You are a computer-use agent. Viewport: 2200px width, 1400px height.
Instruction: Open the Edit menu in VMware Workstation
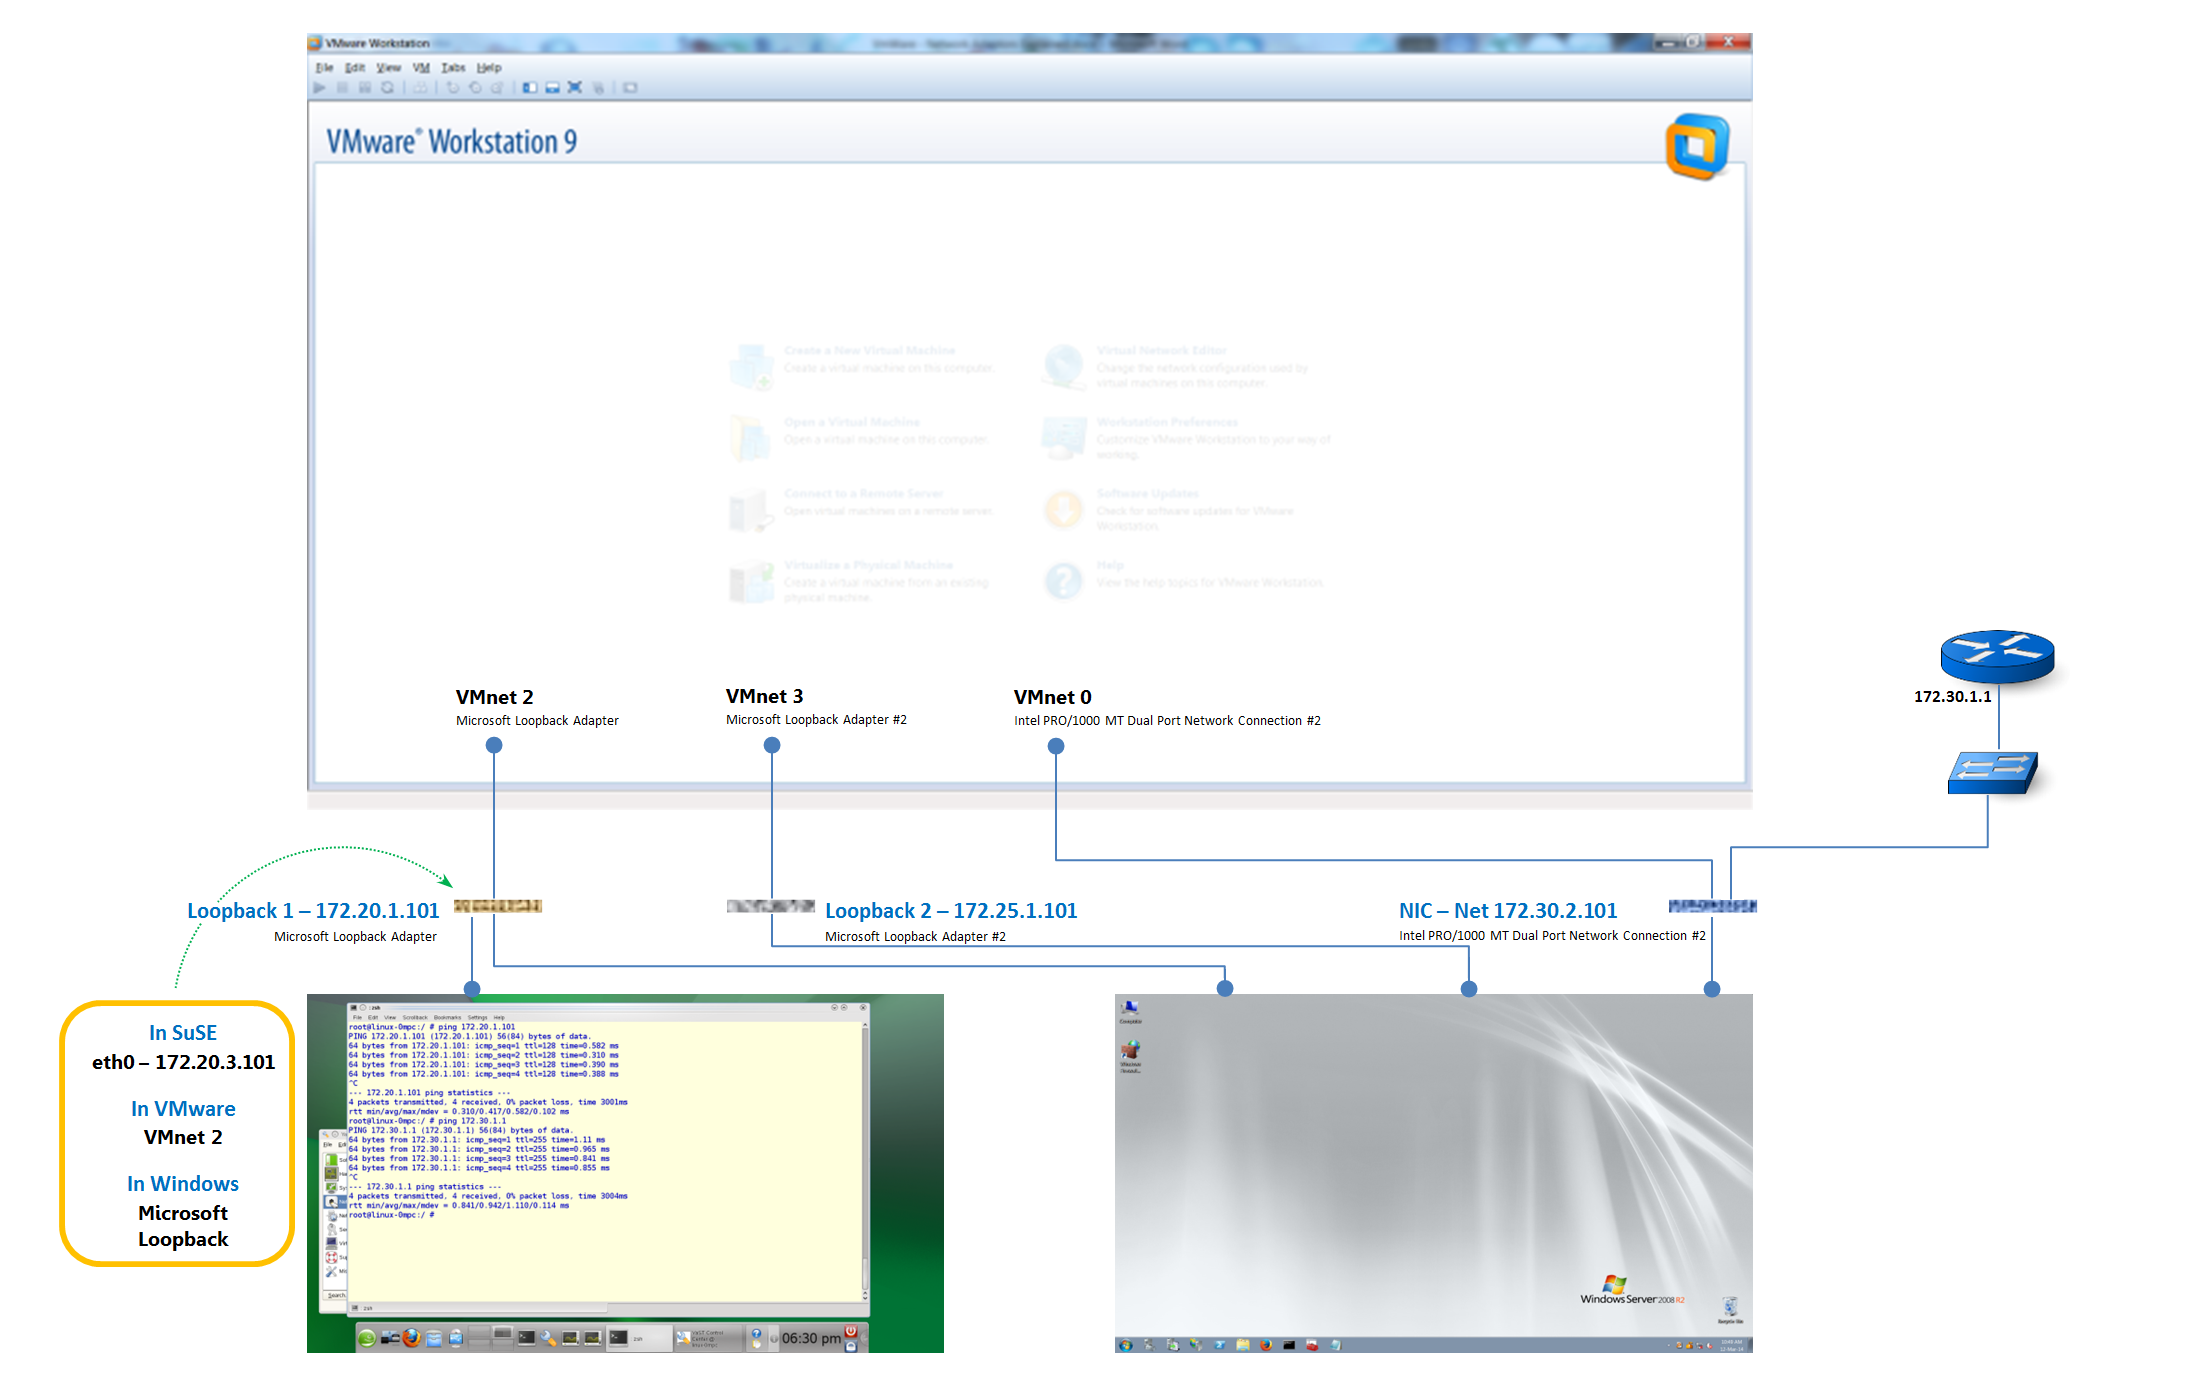[x=355, y=68]
